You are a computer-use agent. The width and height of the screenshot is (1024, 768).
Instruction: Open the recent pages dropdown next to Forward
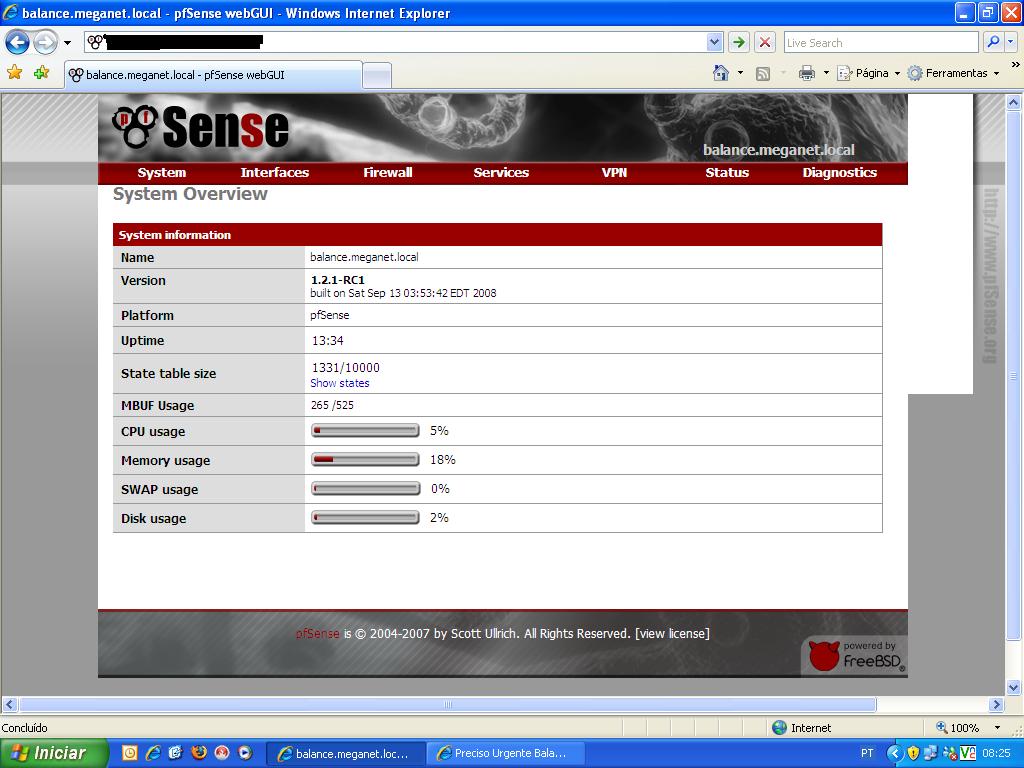[x=67, y=43]
